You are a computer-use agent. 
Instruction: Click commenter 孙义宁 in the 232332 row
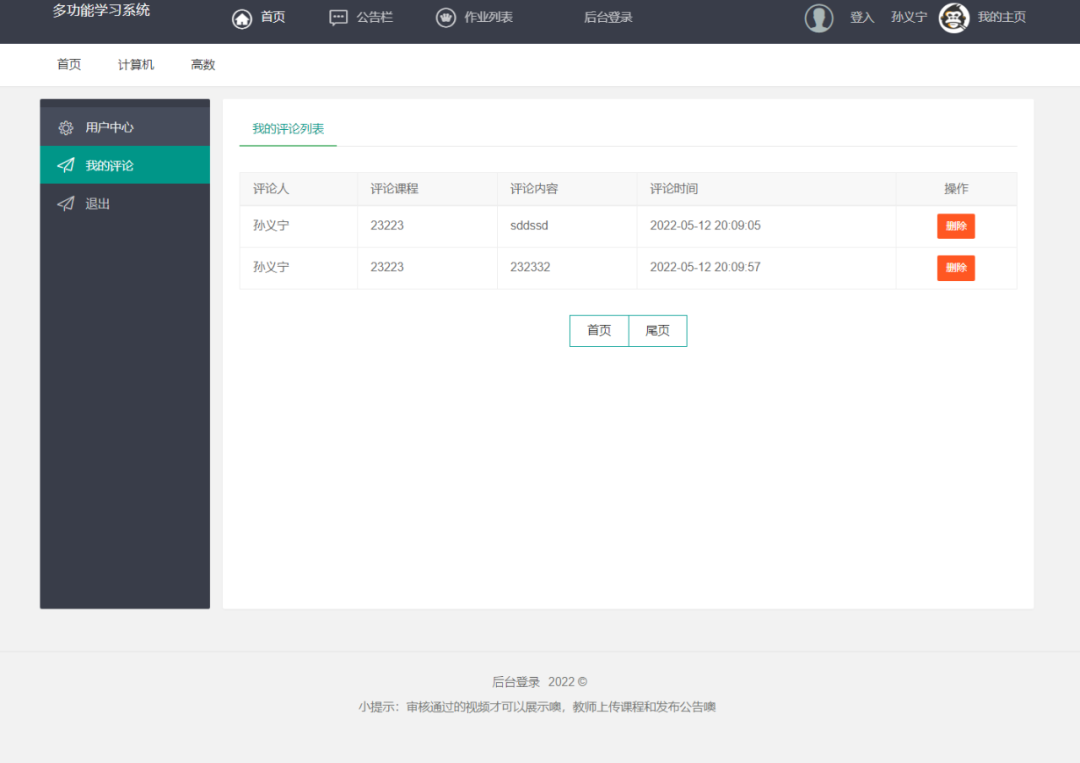271,267
